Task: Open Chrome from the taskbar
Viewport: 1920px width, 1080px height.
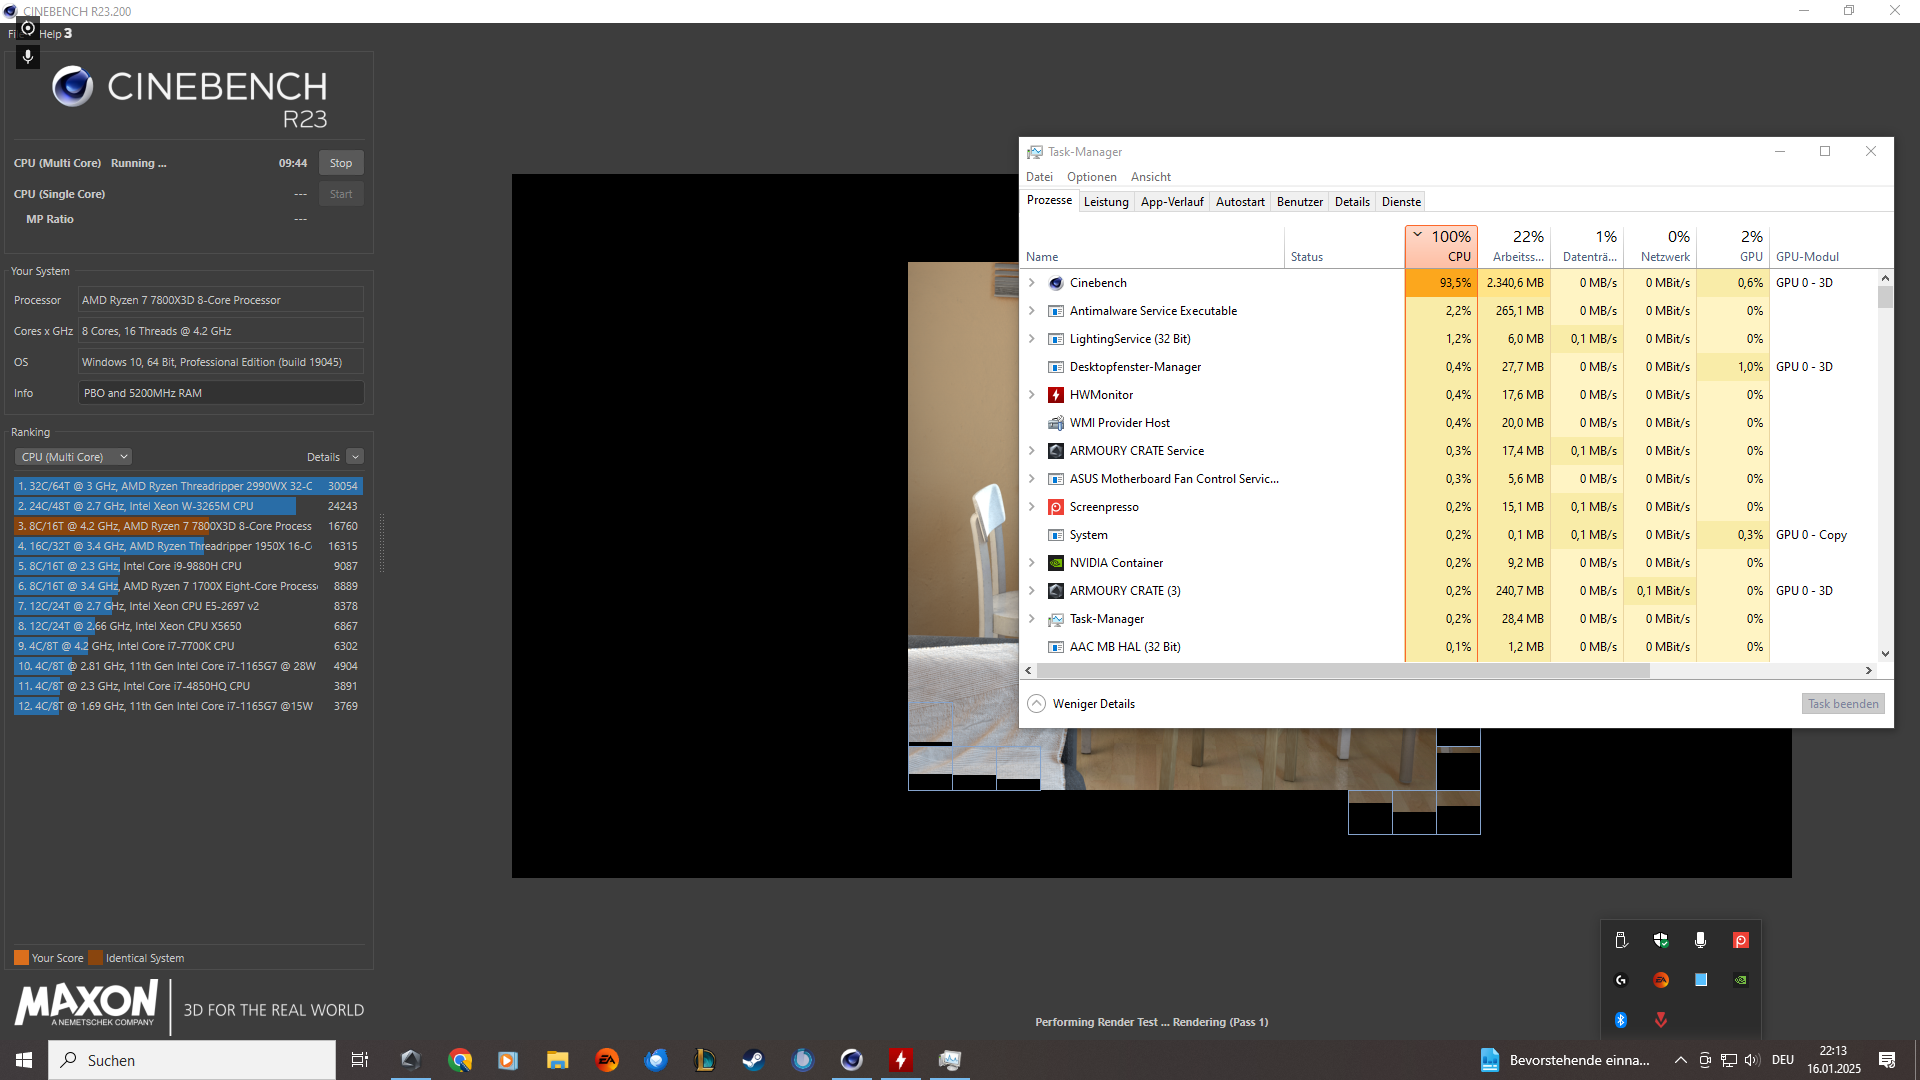Action: [460, 1060]
